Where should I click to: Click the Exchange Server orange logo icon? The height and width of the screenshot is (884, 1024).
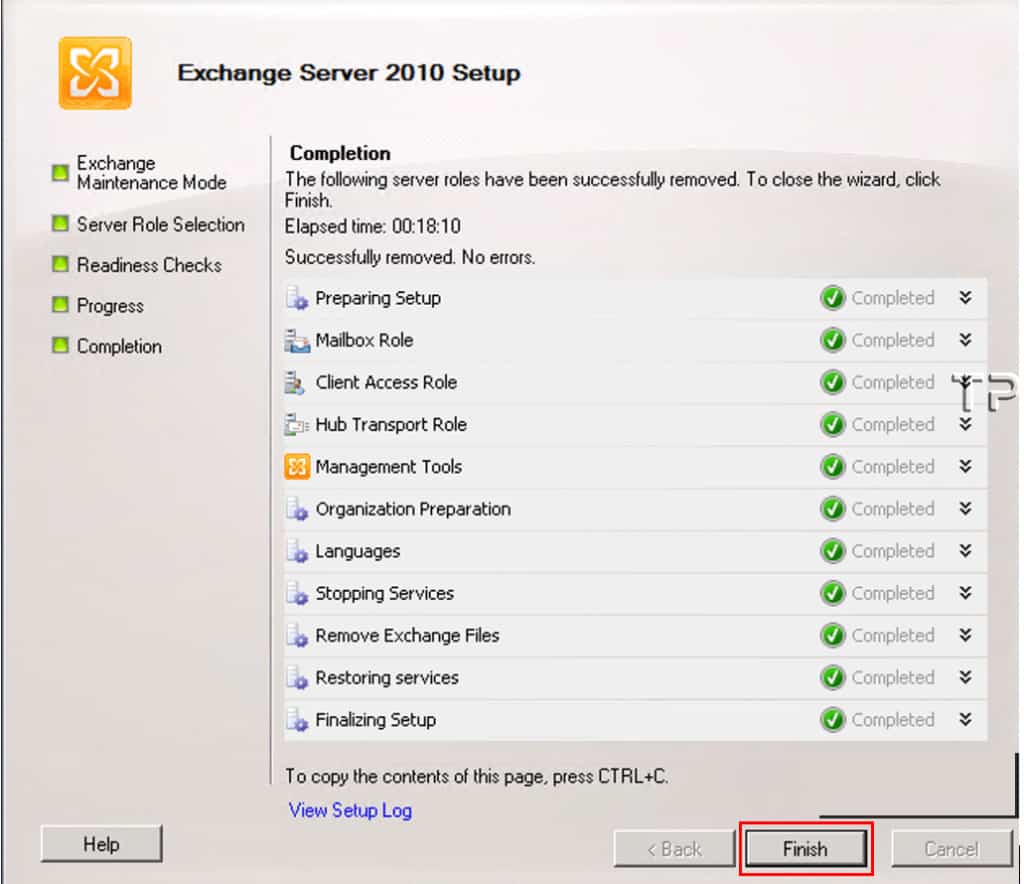pyautogui.click(x=95, y=72)
